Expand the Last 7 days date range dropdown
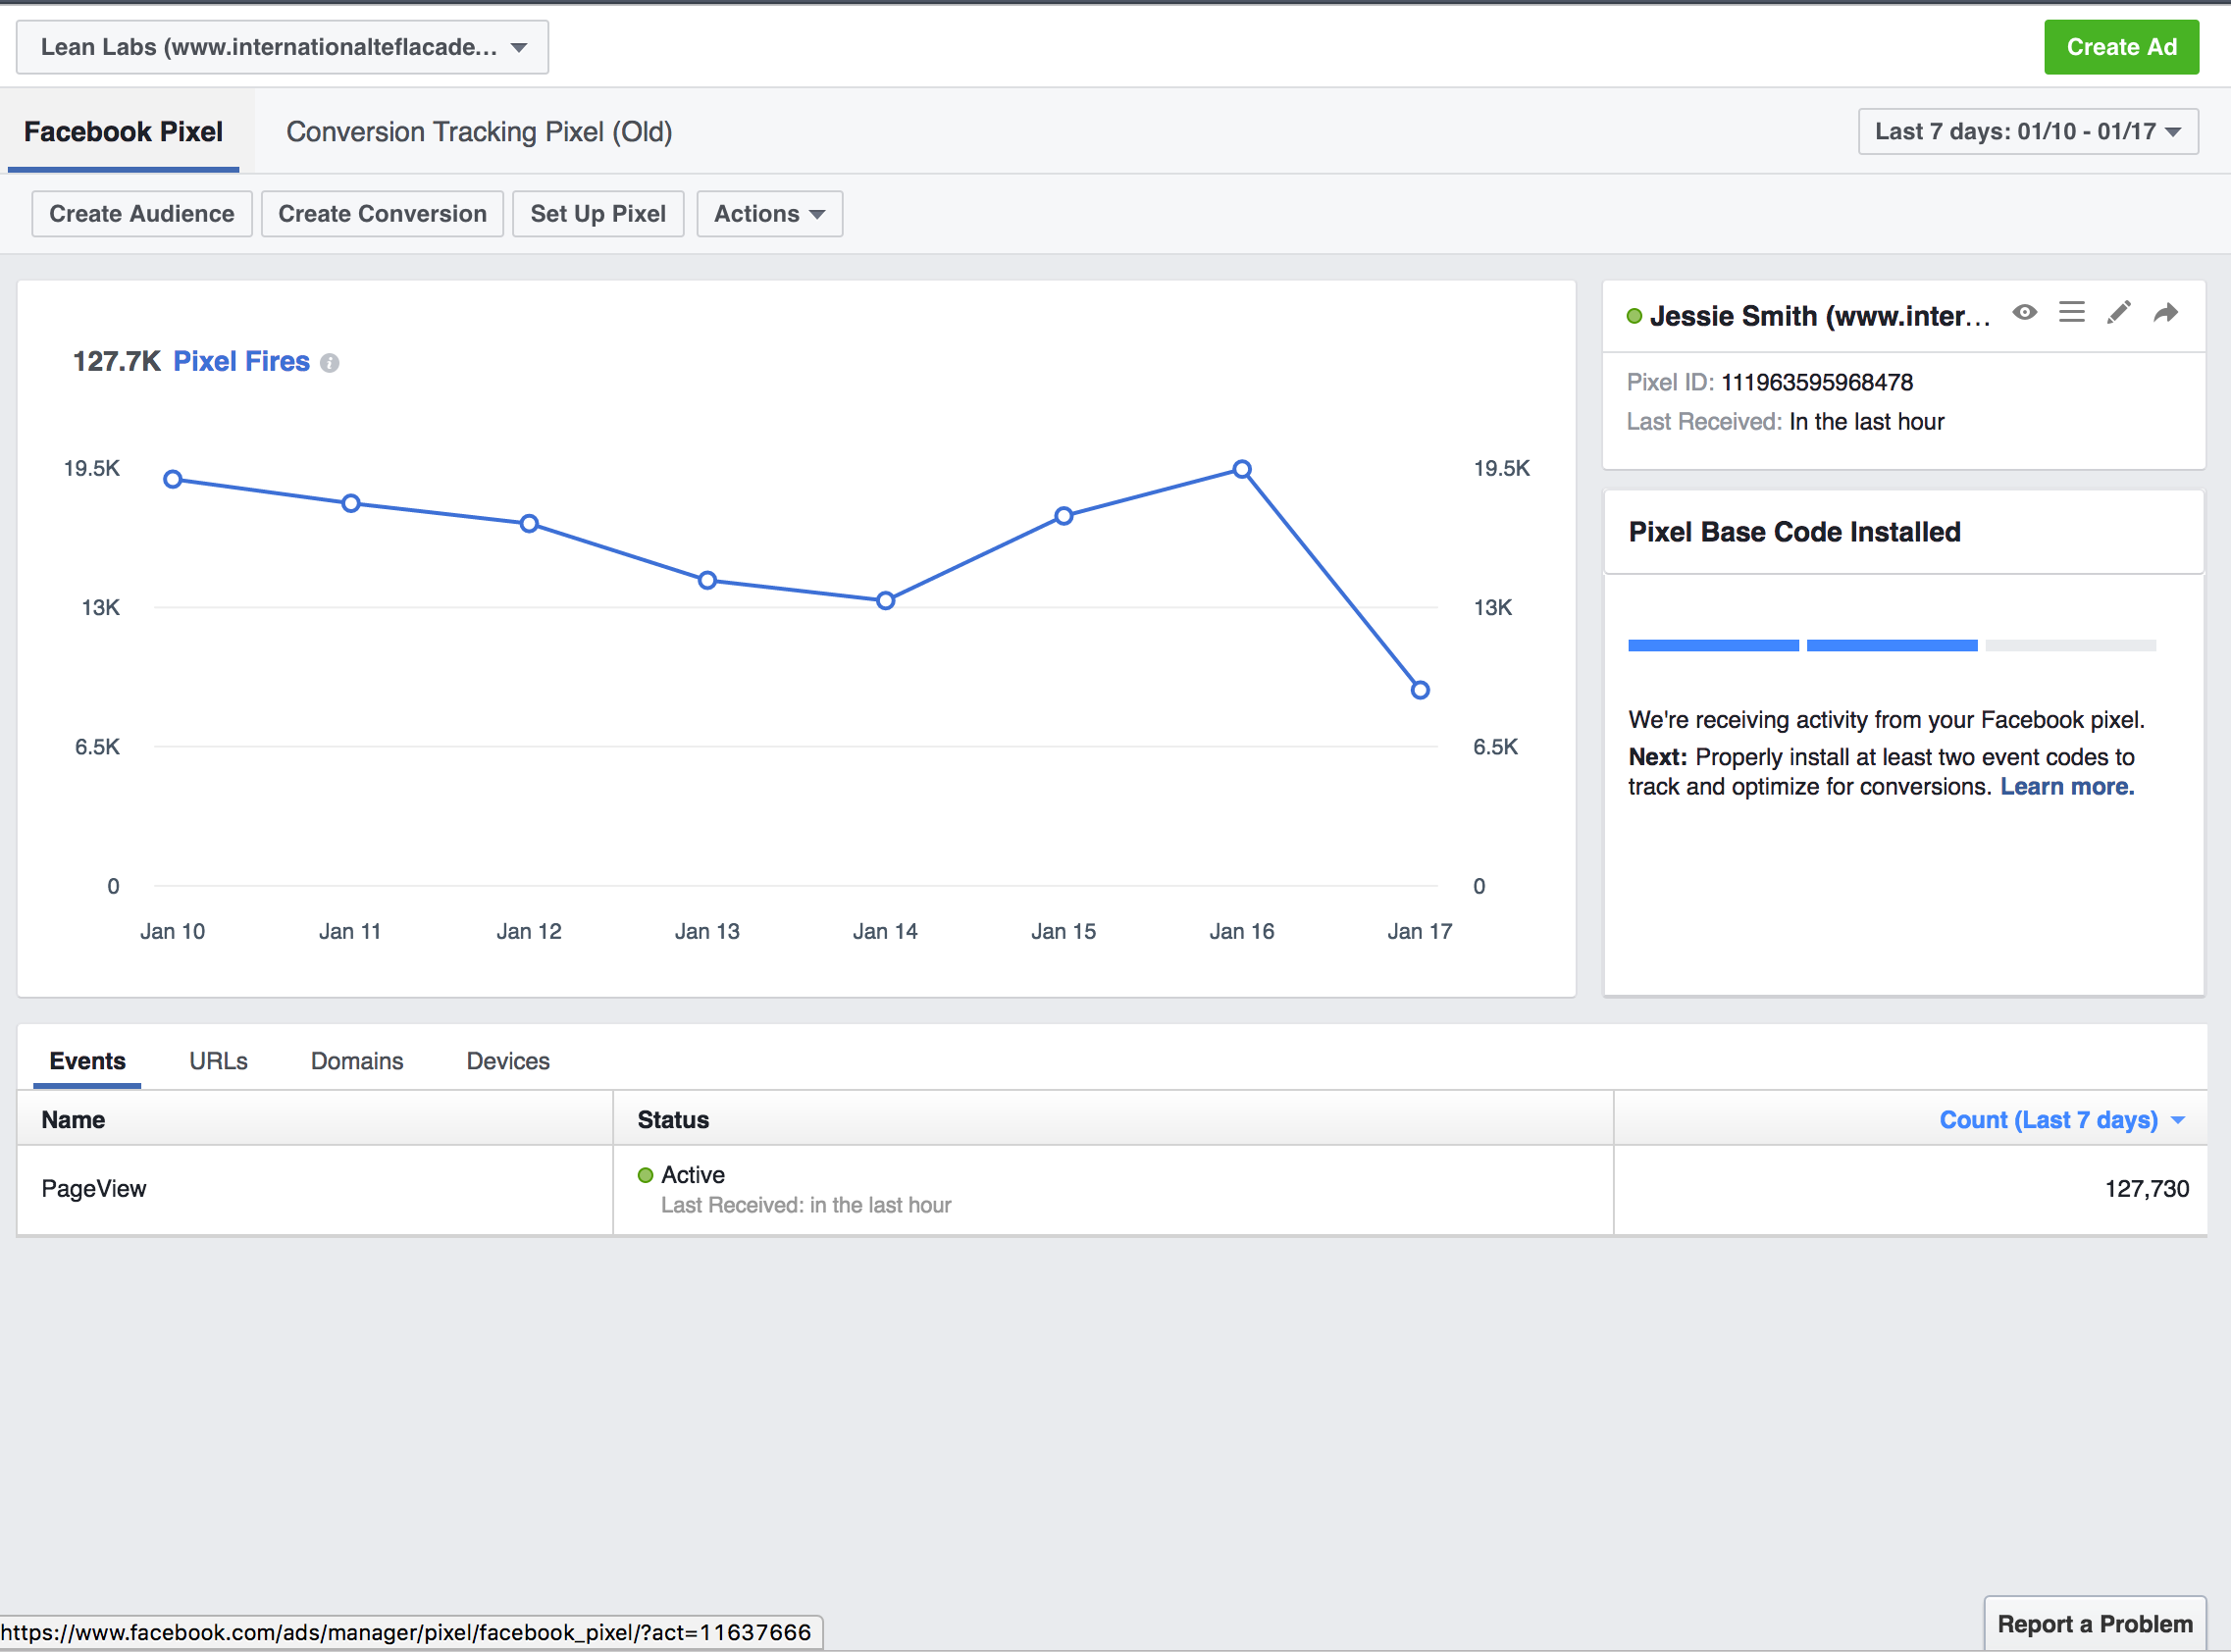 pos(2027,132)
